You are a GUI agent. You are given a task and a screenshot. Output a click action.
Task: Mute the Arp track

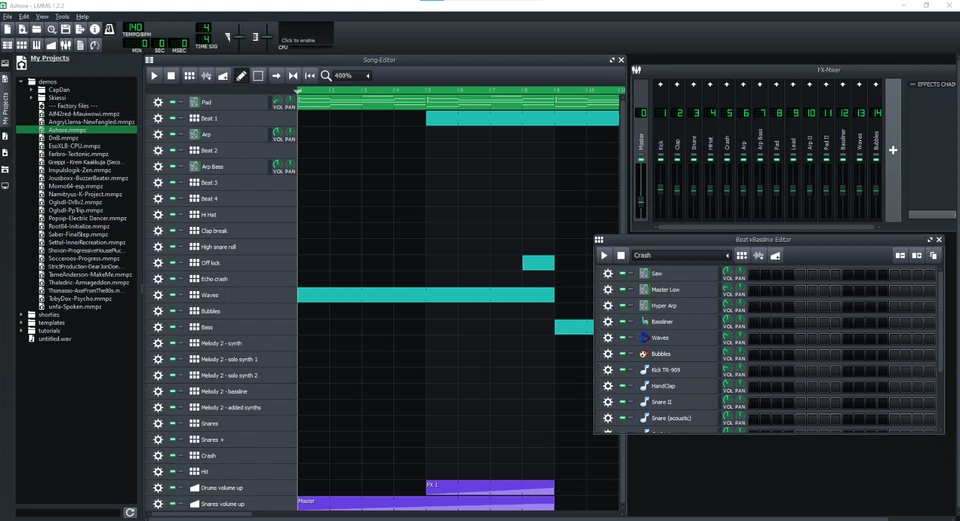173,134
